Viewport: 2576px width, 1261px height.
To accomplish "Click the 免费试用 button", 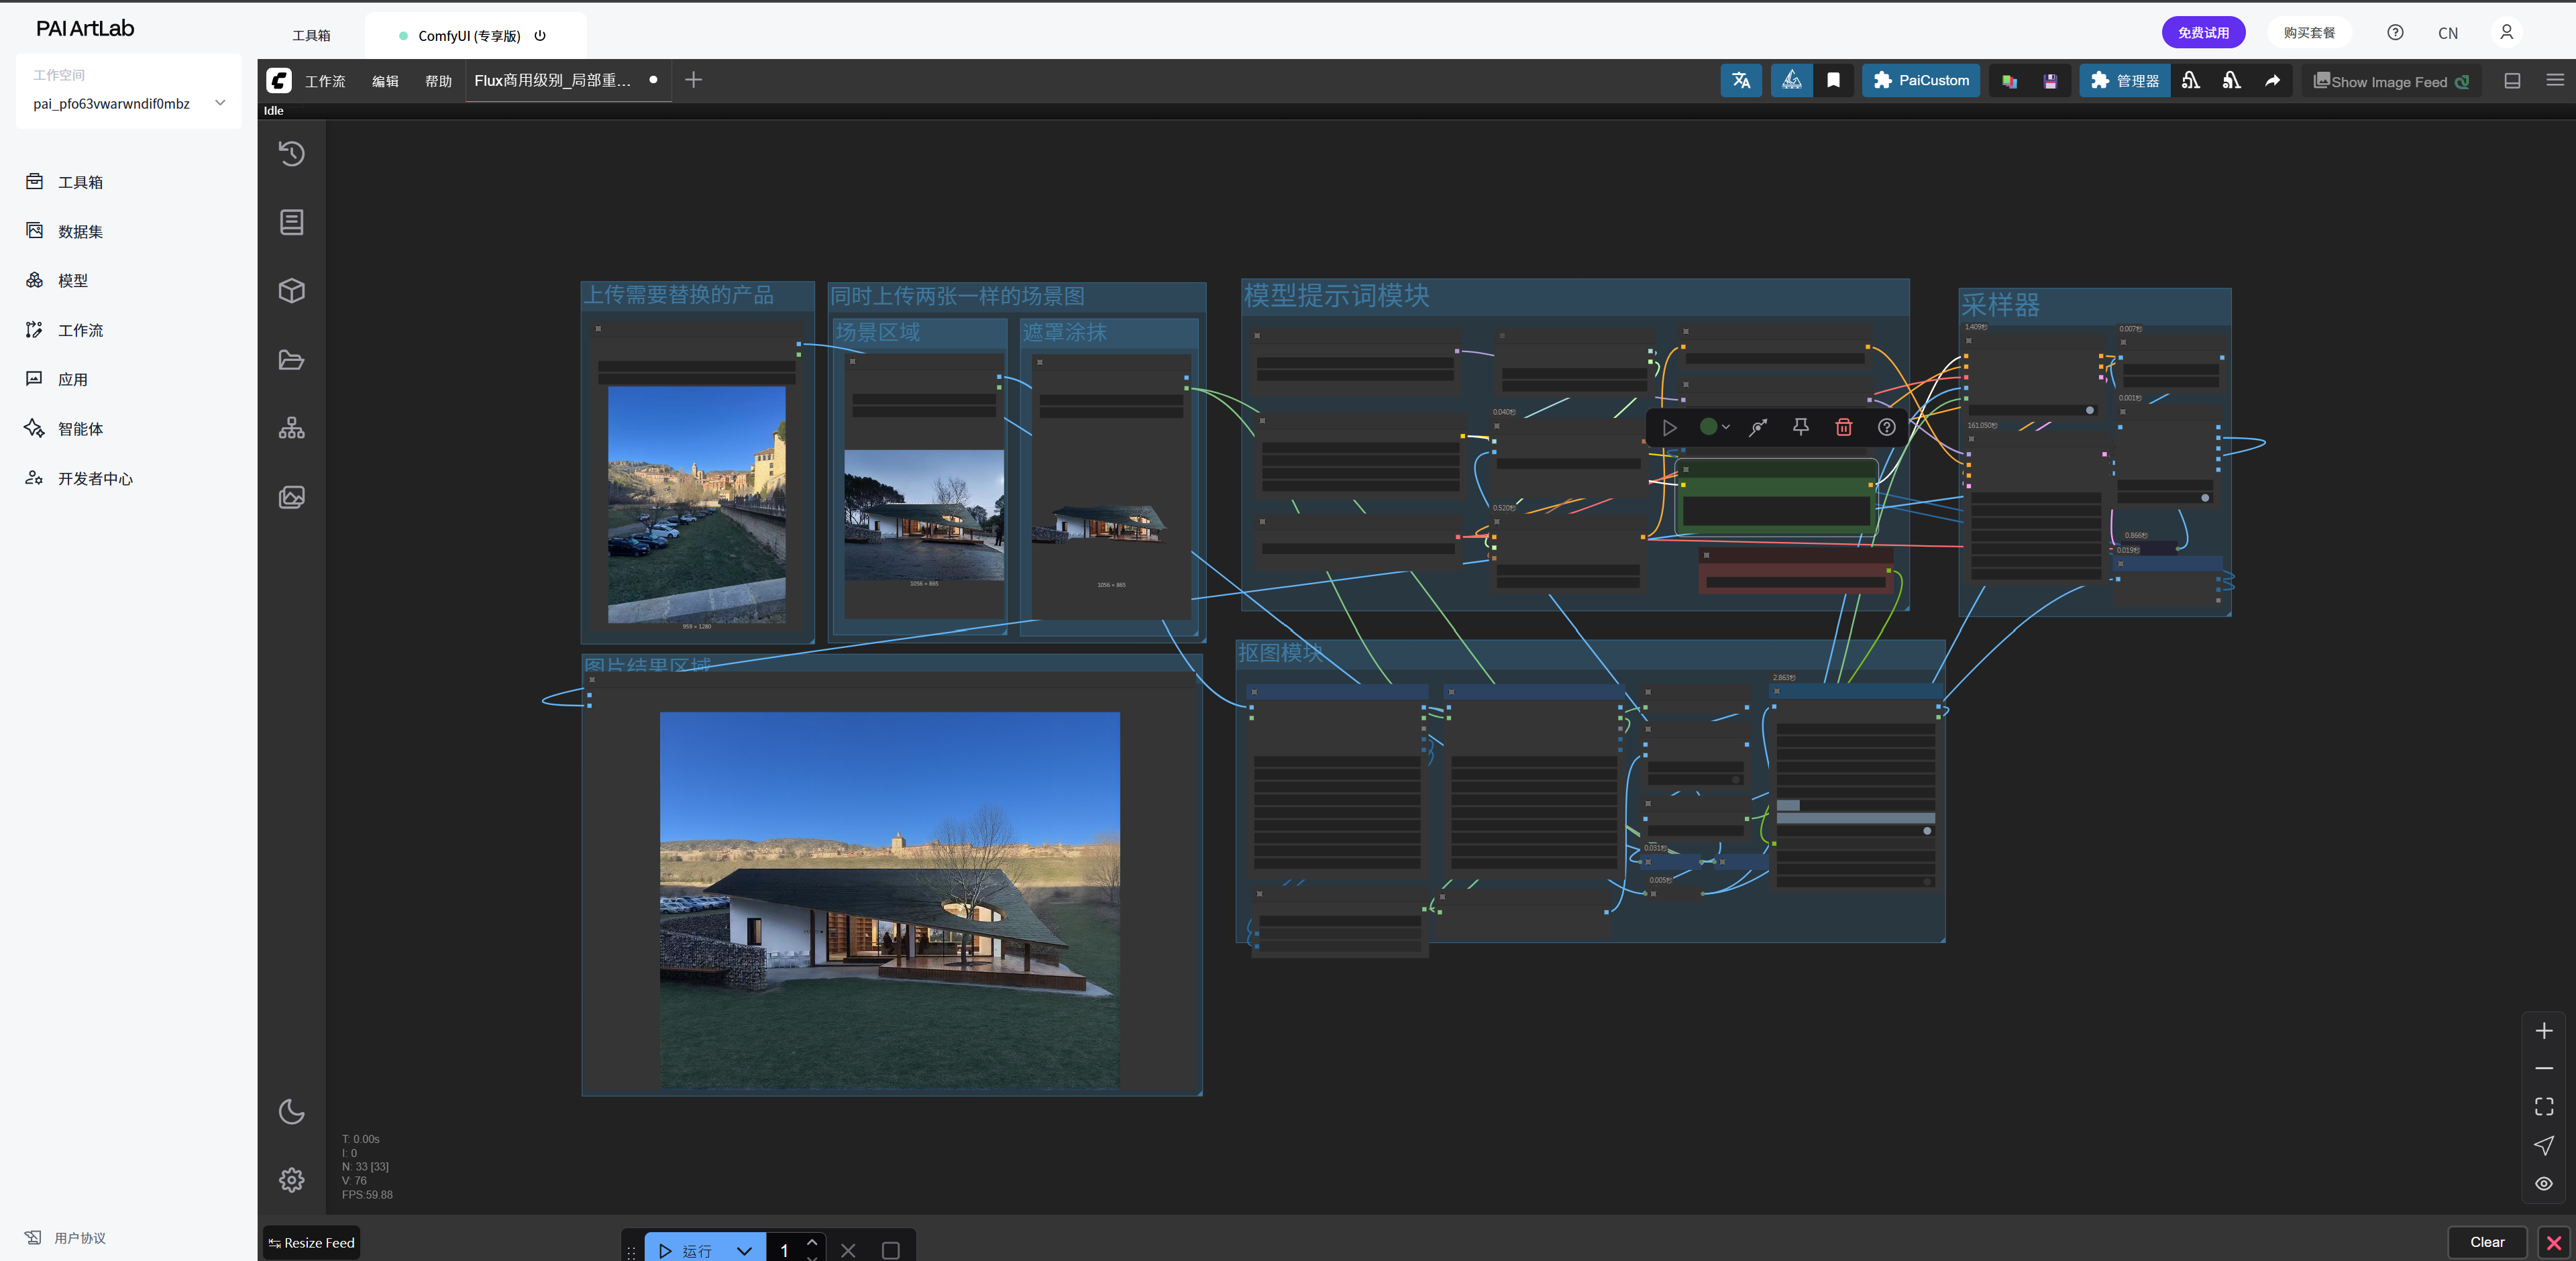I will pyautogui.click(x=2203, y=33).
